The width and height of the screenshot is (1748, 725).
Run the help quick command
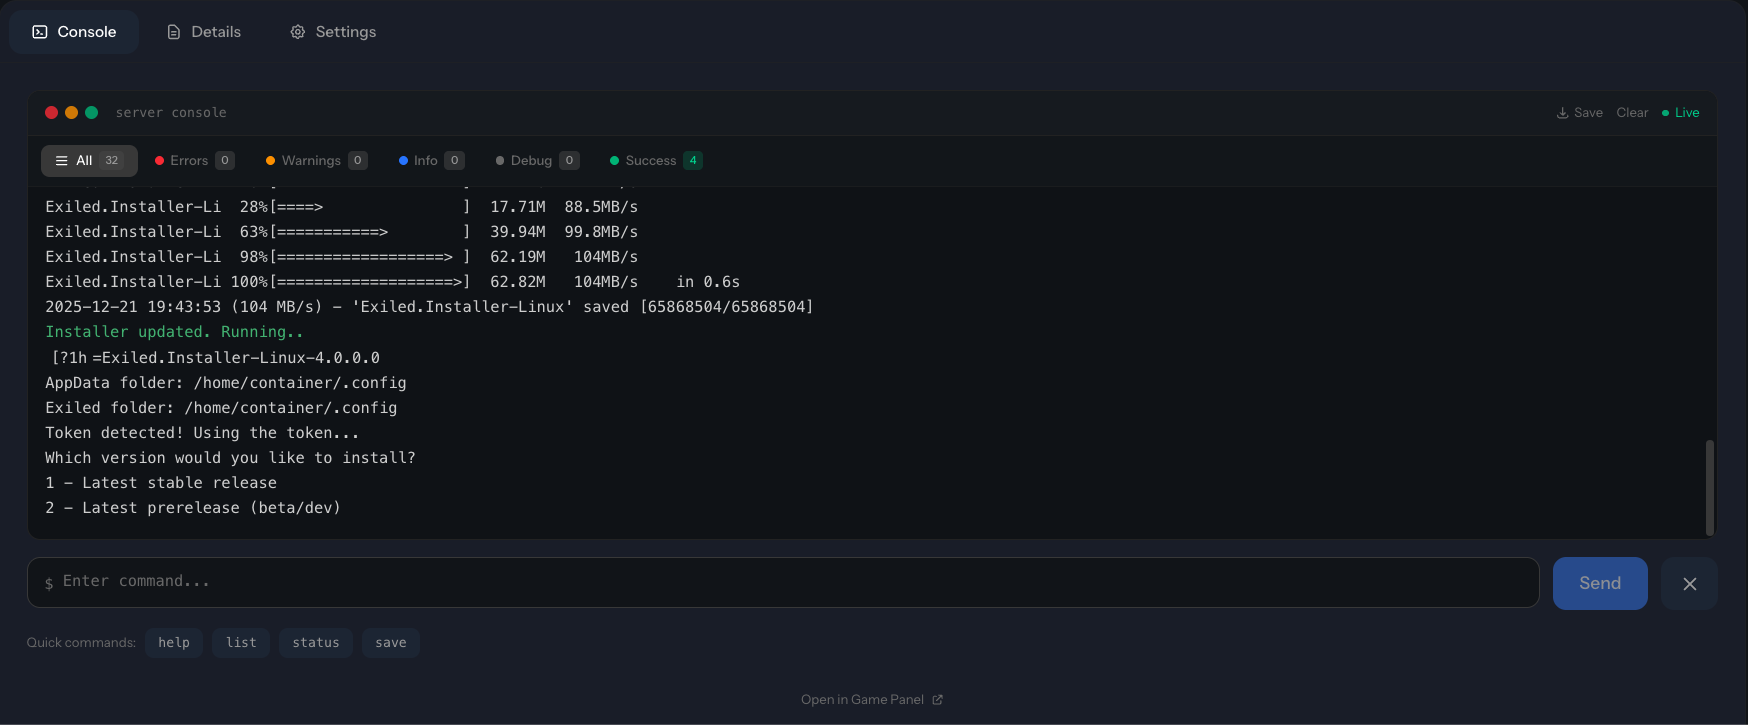pyautogui.click(x=174, y=643)
